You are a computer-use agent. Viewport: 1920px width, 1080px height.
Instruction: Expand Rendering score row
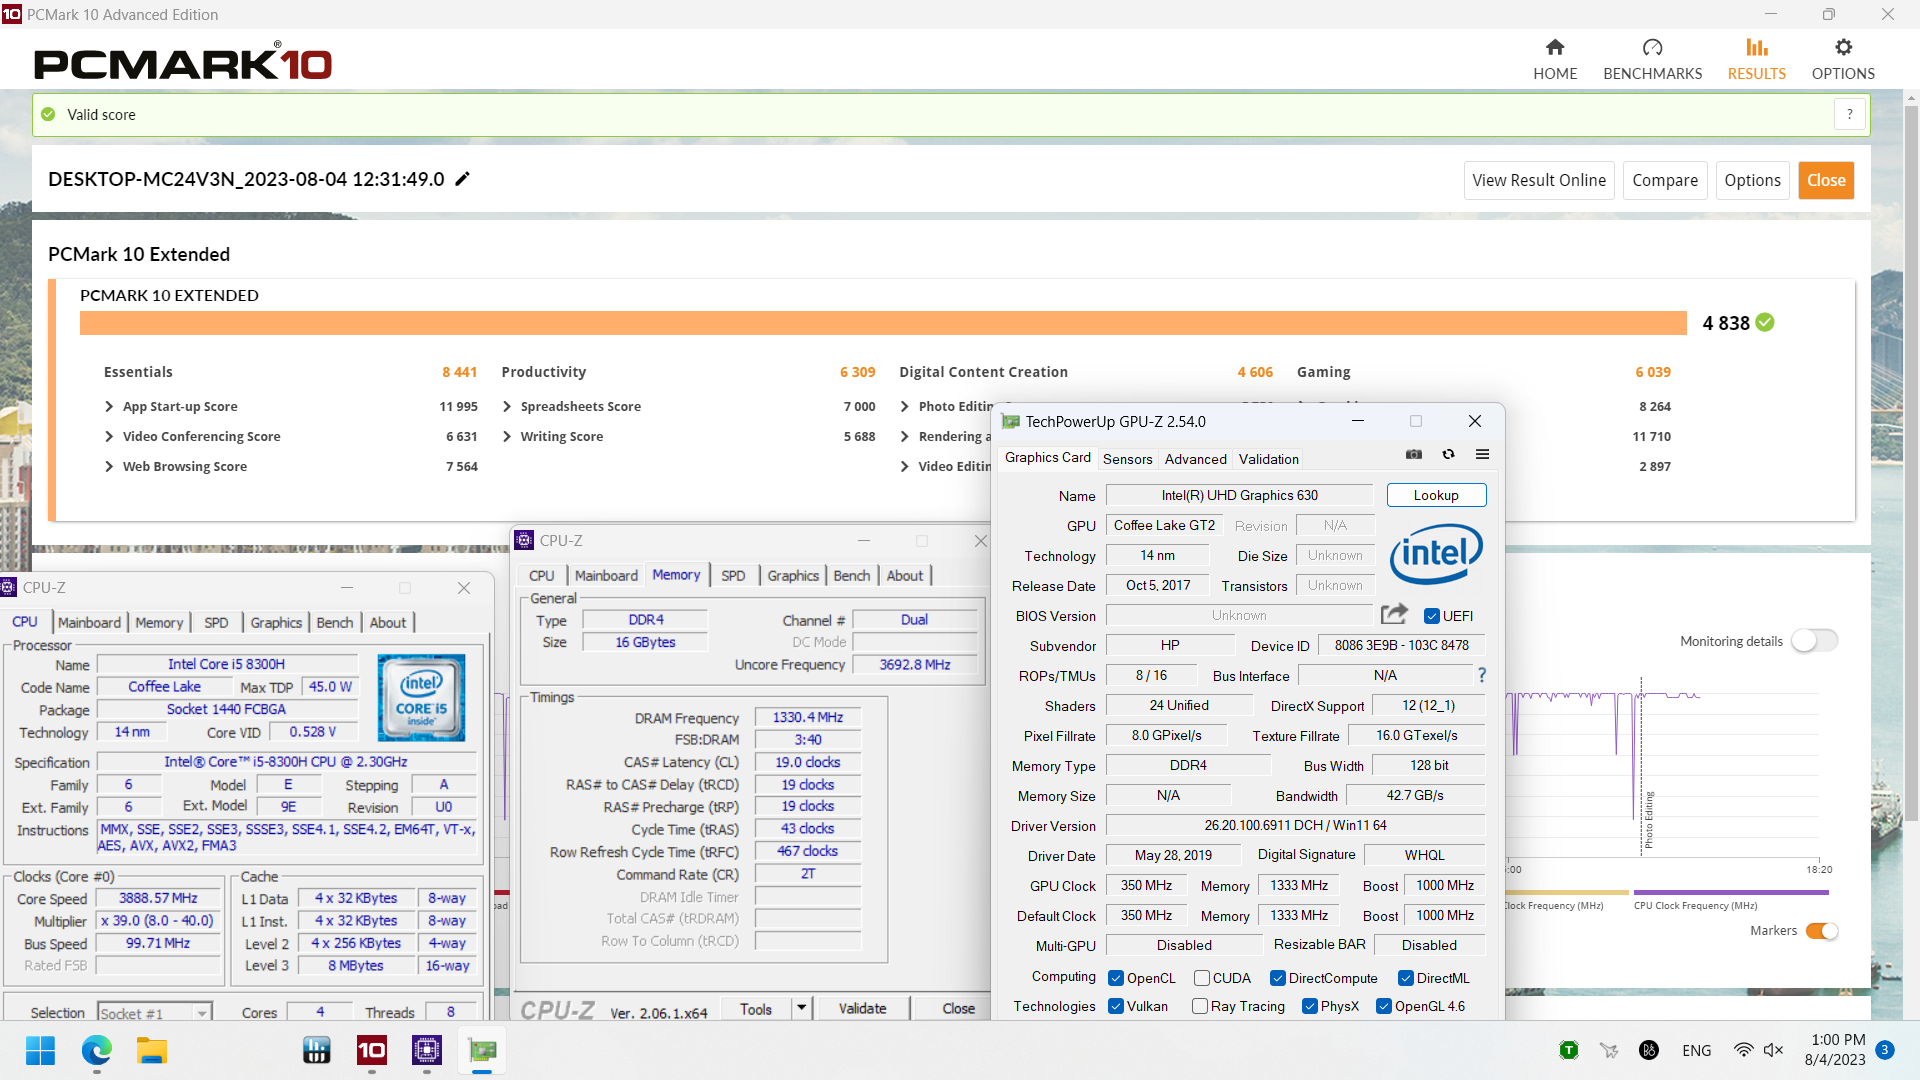click(905, 436)
